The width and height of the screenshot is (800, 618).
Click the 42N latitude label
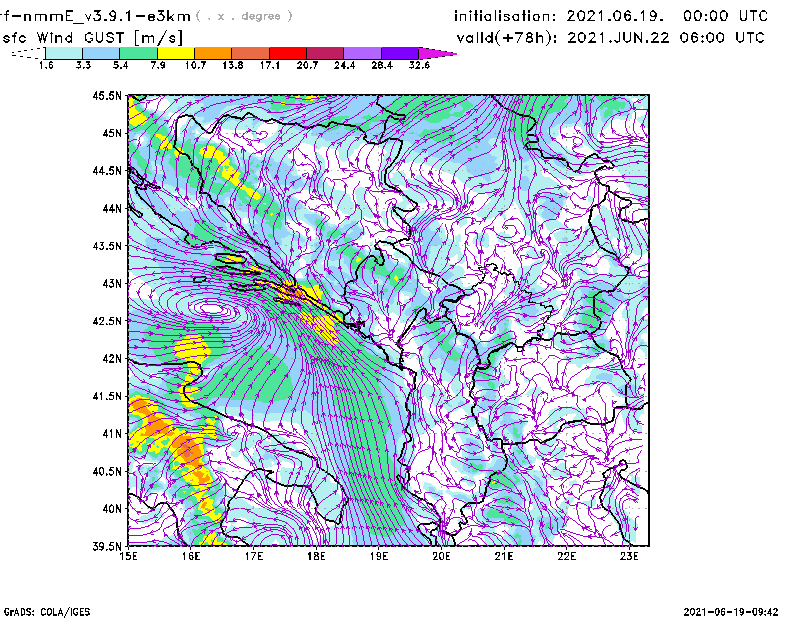(112, 359)
